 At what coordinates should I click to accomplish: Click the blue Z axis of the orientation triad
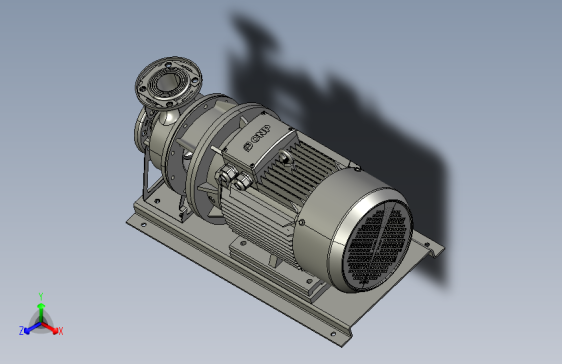pos(30,328)
